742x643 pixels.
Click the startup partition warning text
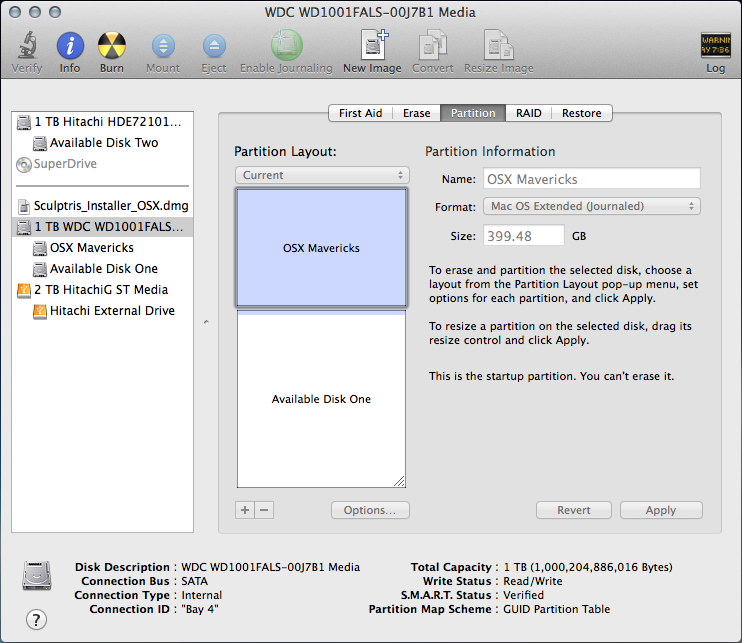[551, 376]
